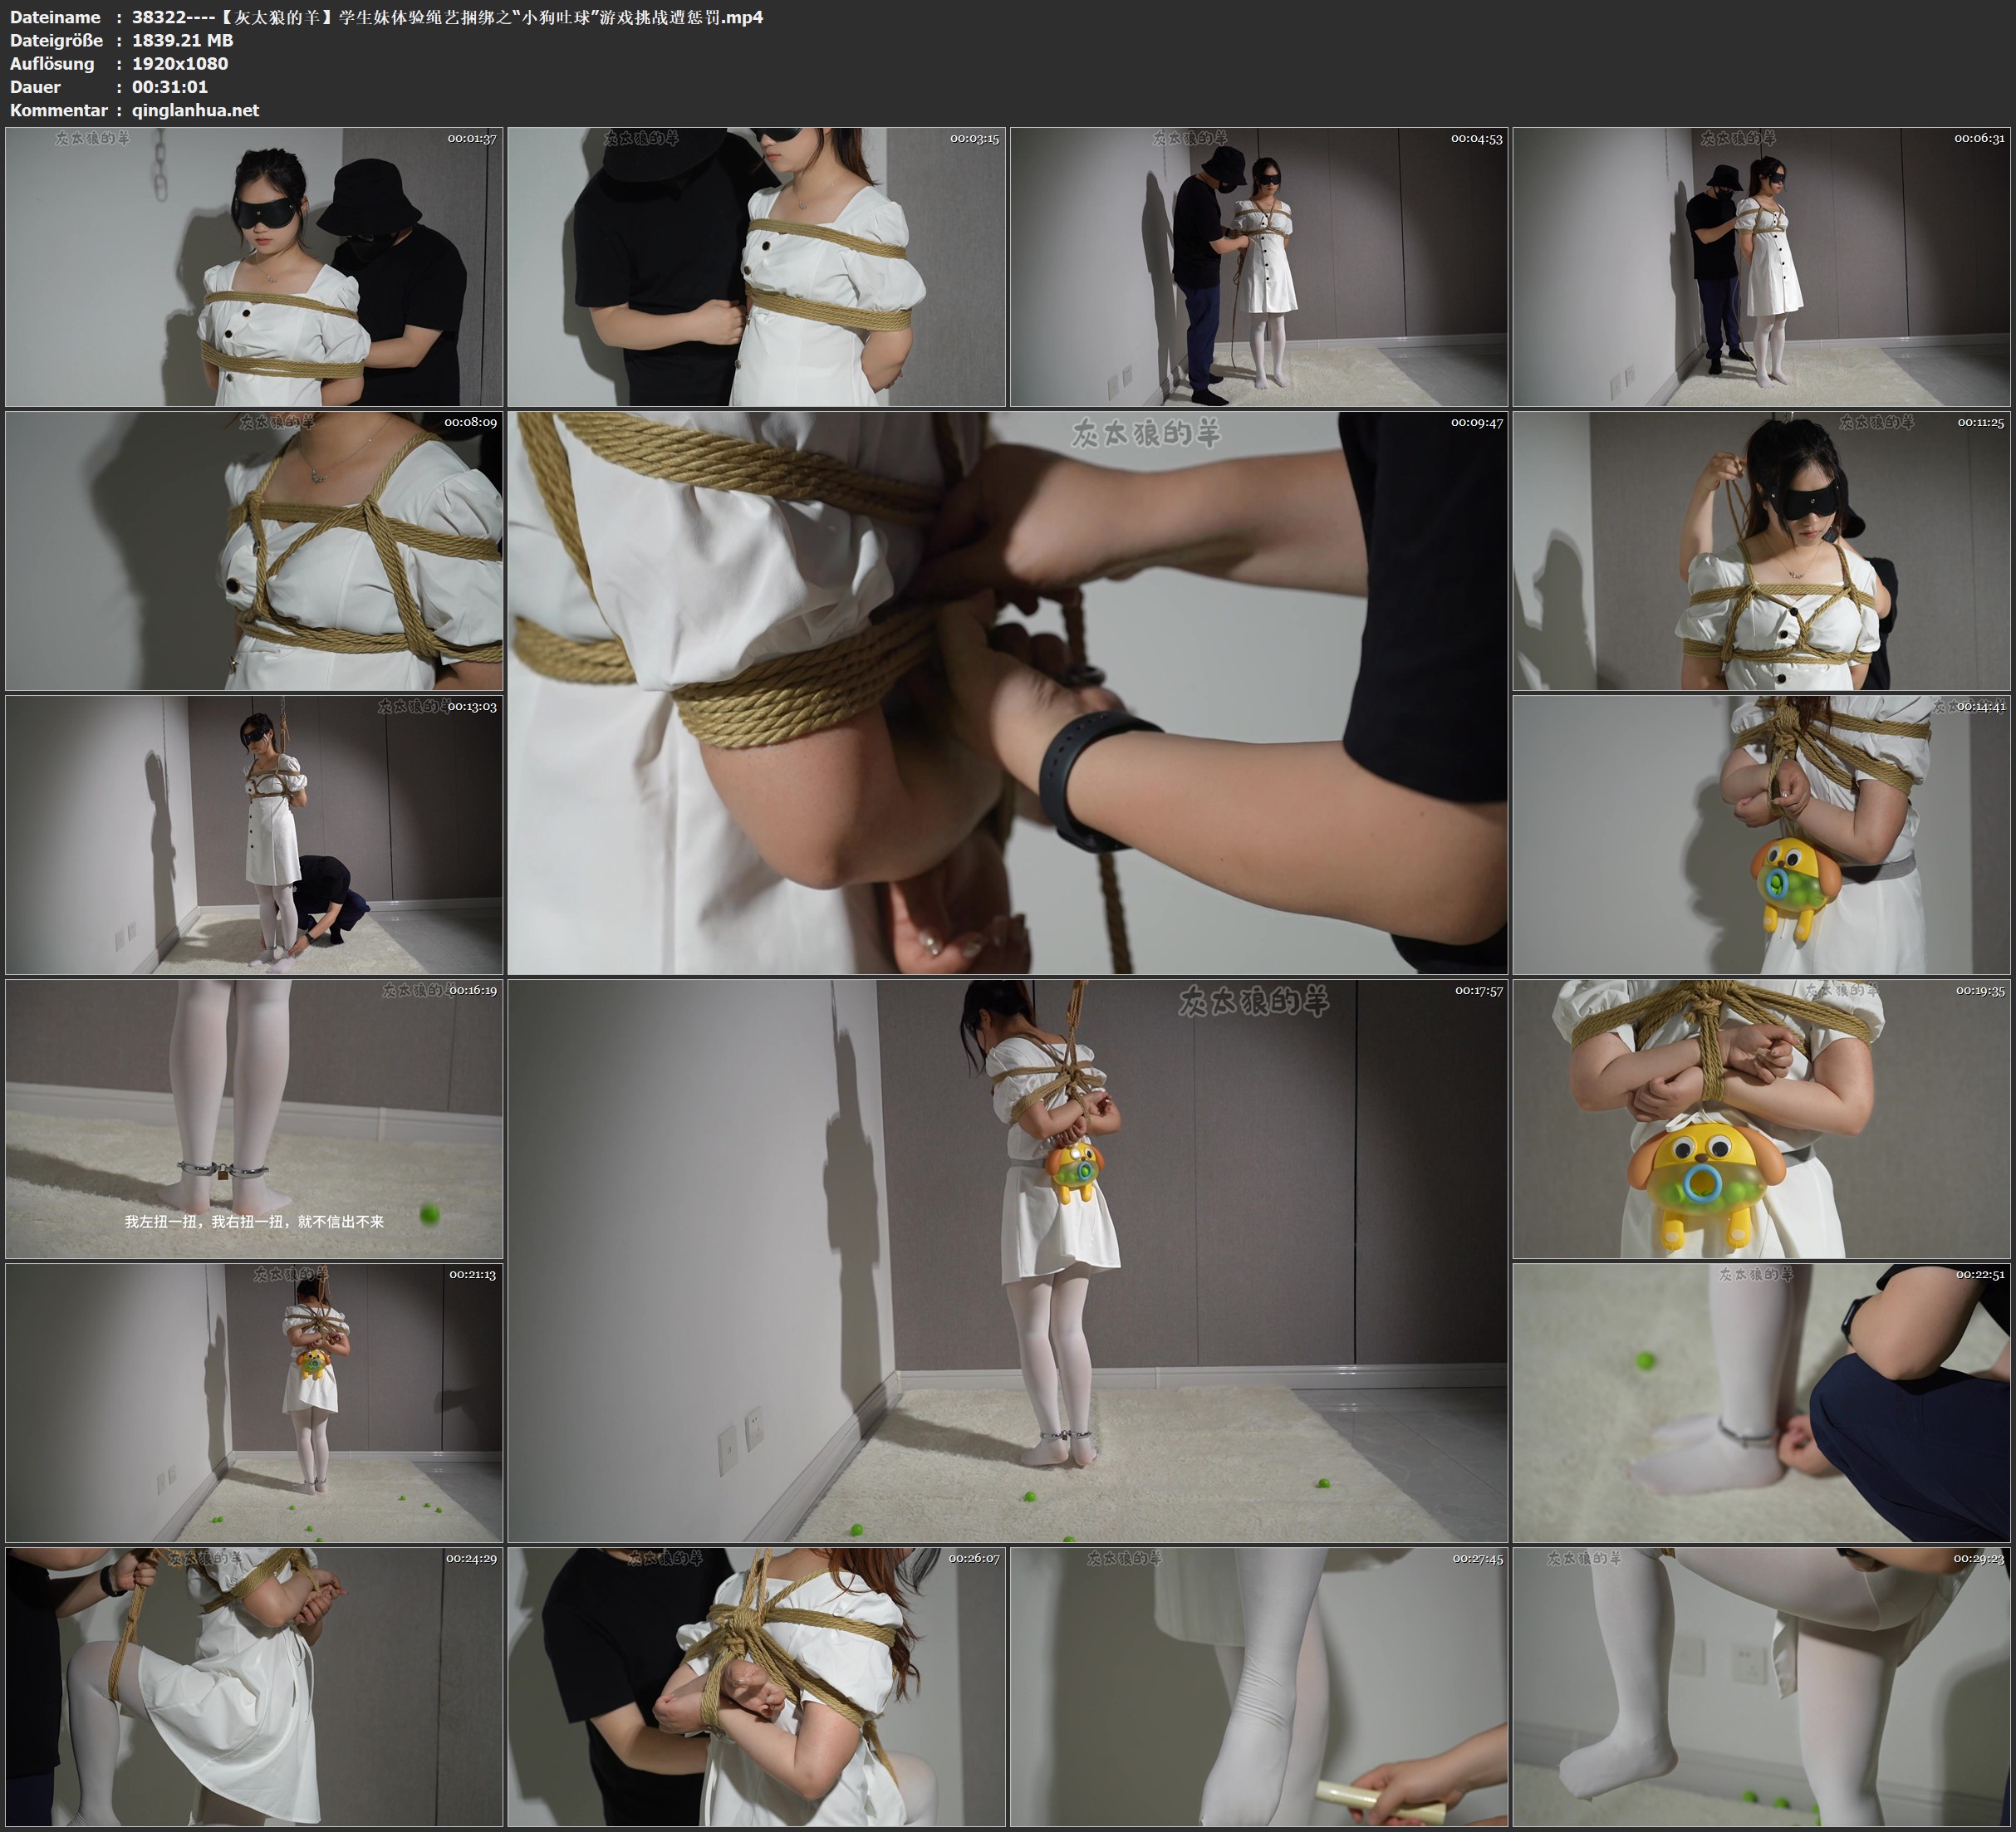Image resolution: width=2016 pixels, height=1832 pixels.
Task: Open the thumbnail timestamped 00:03:15
Action: [756, 266]
